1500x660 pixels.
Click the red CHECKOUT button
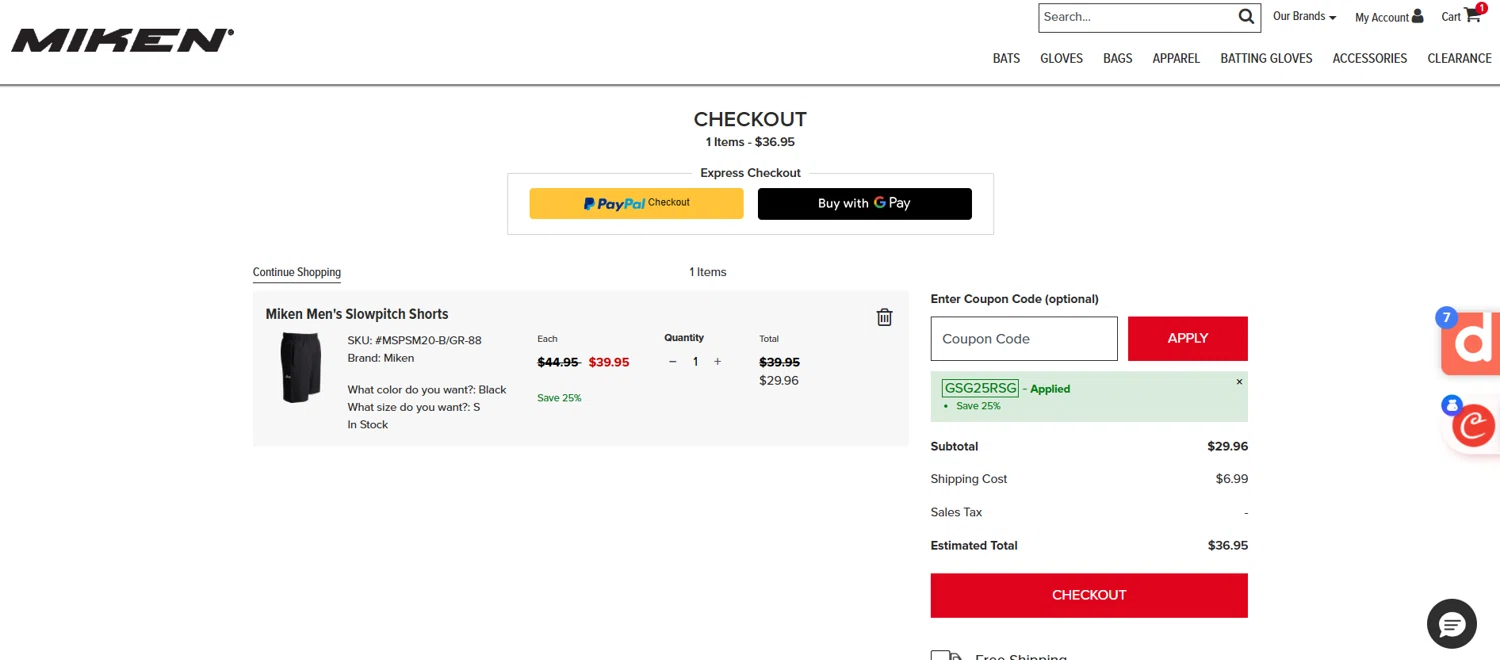click(1089, 595)
